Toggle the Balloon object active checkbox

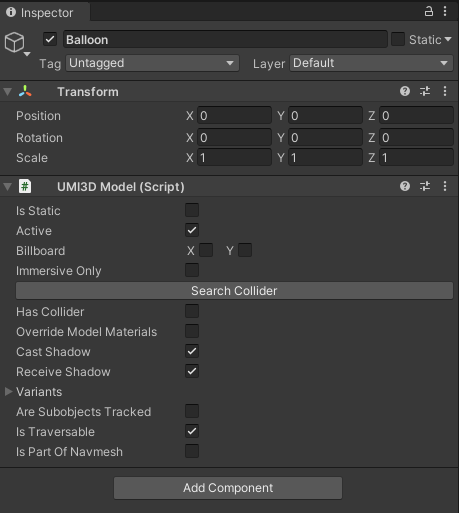click(x=50, y=40)
